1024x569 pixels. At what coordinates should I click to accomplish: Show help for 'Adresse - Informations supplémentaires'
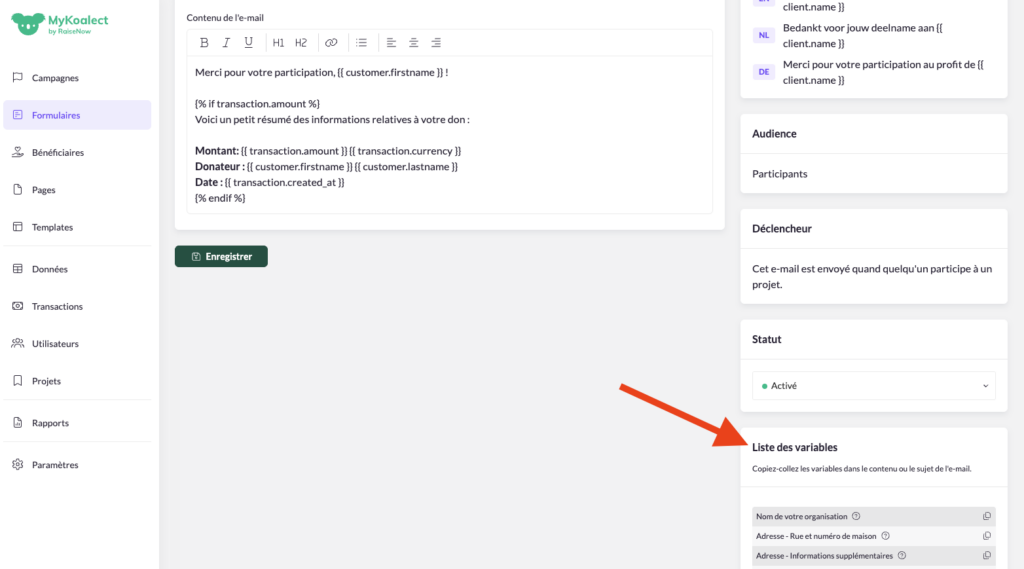902,555
